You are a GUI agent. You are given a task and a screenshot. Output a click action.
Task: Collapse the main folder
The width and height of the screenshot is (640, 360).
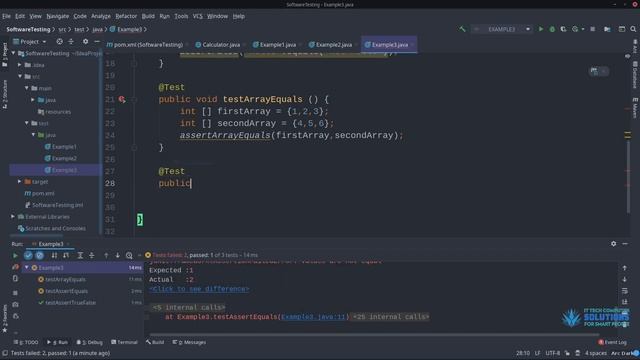(x=27, y=88)
